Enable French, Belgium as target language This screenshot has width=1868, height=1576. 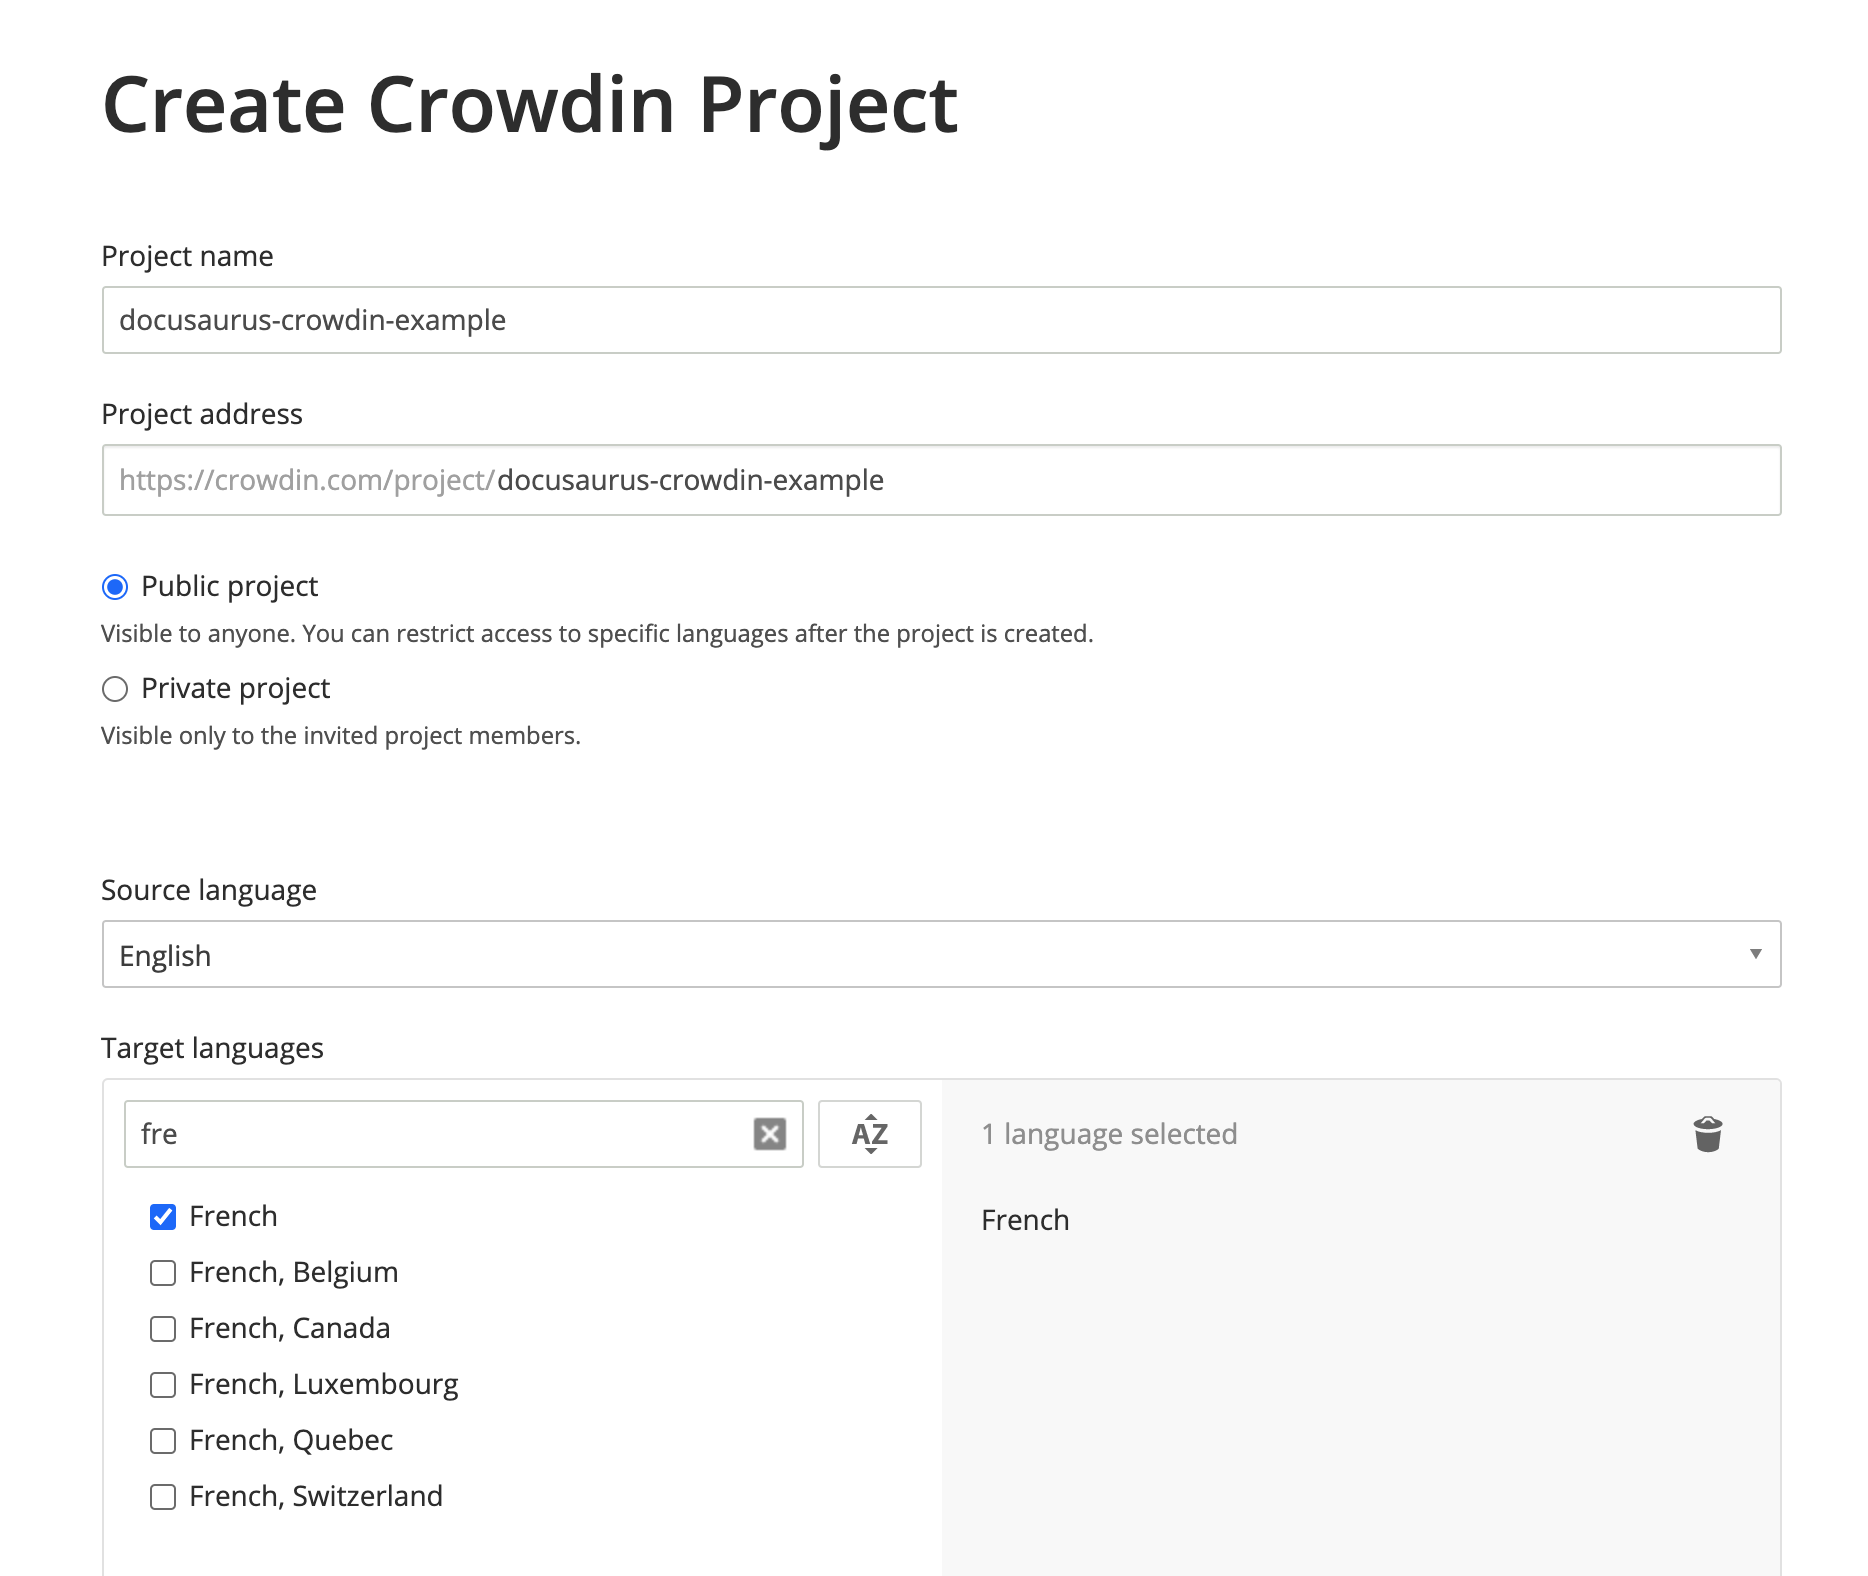163,1273
